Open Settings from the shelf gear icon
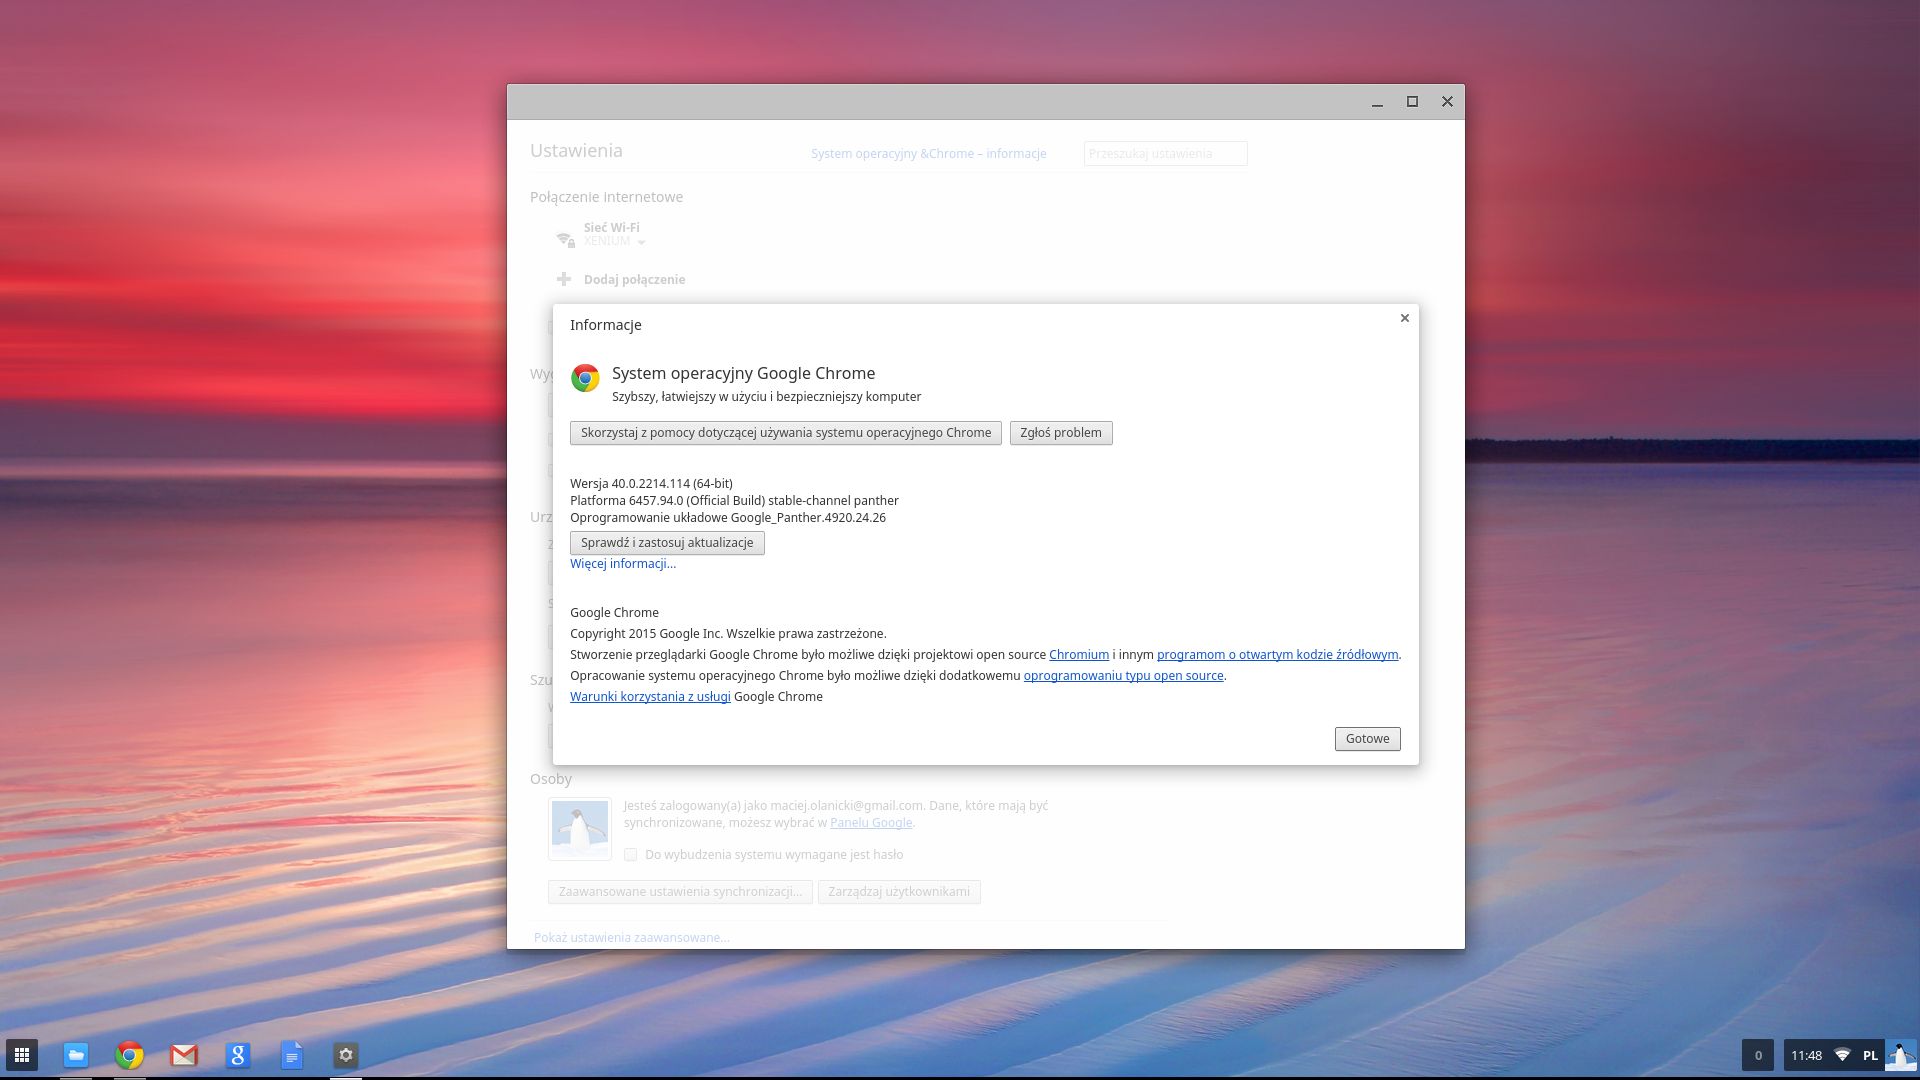This screenshot has width=1920, height=1080. click(345, 1055)
